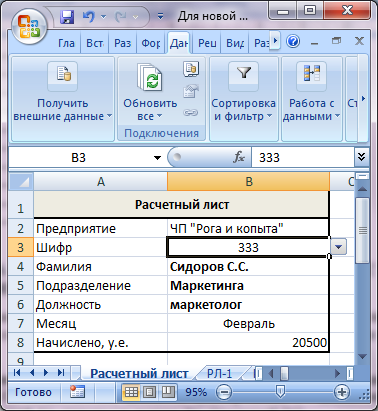This screenshot has width=378, height=411.
Task: Select the cell Февраль
Action: [248, 323]
